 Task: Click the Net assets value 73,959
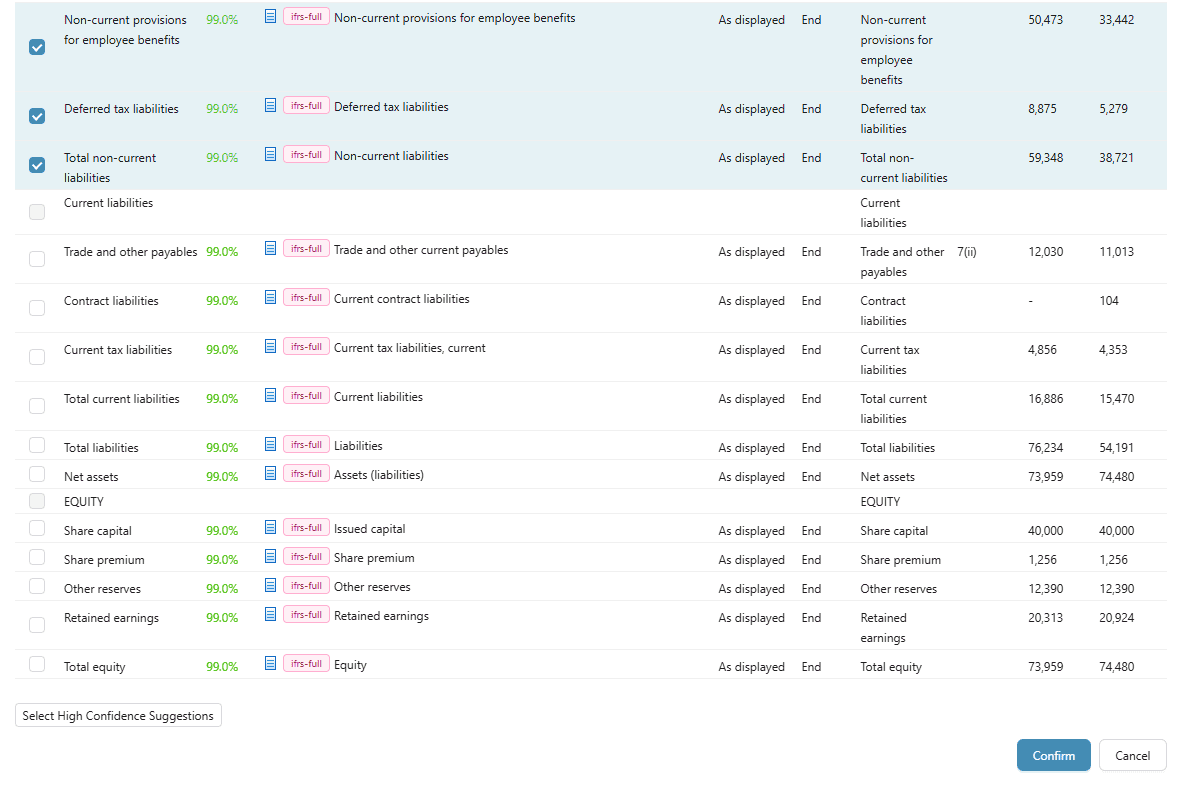point(1046,476)
